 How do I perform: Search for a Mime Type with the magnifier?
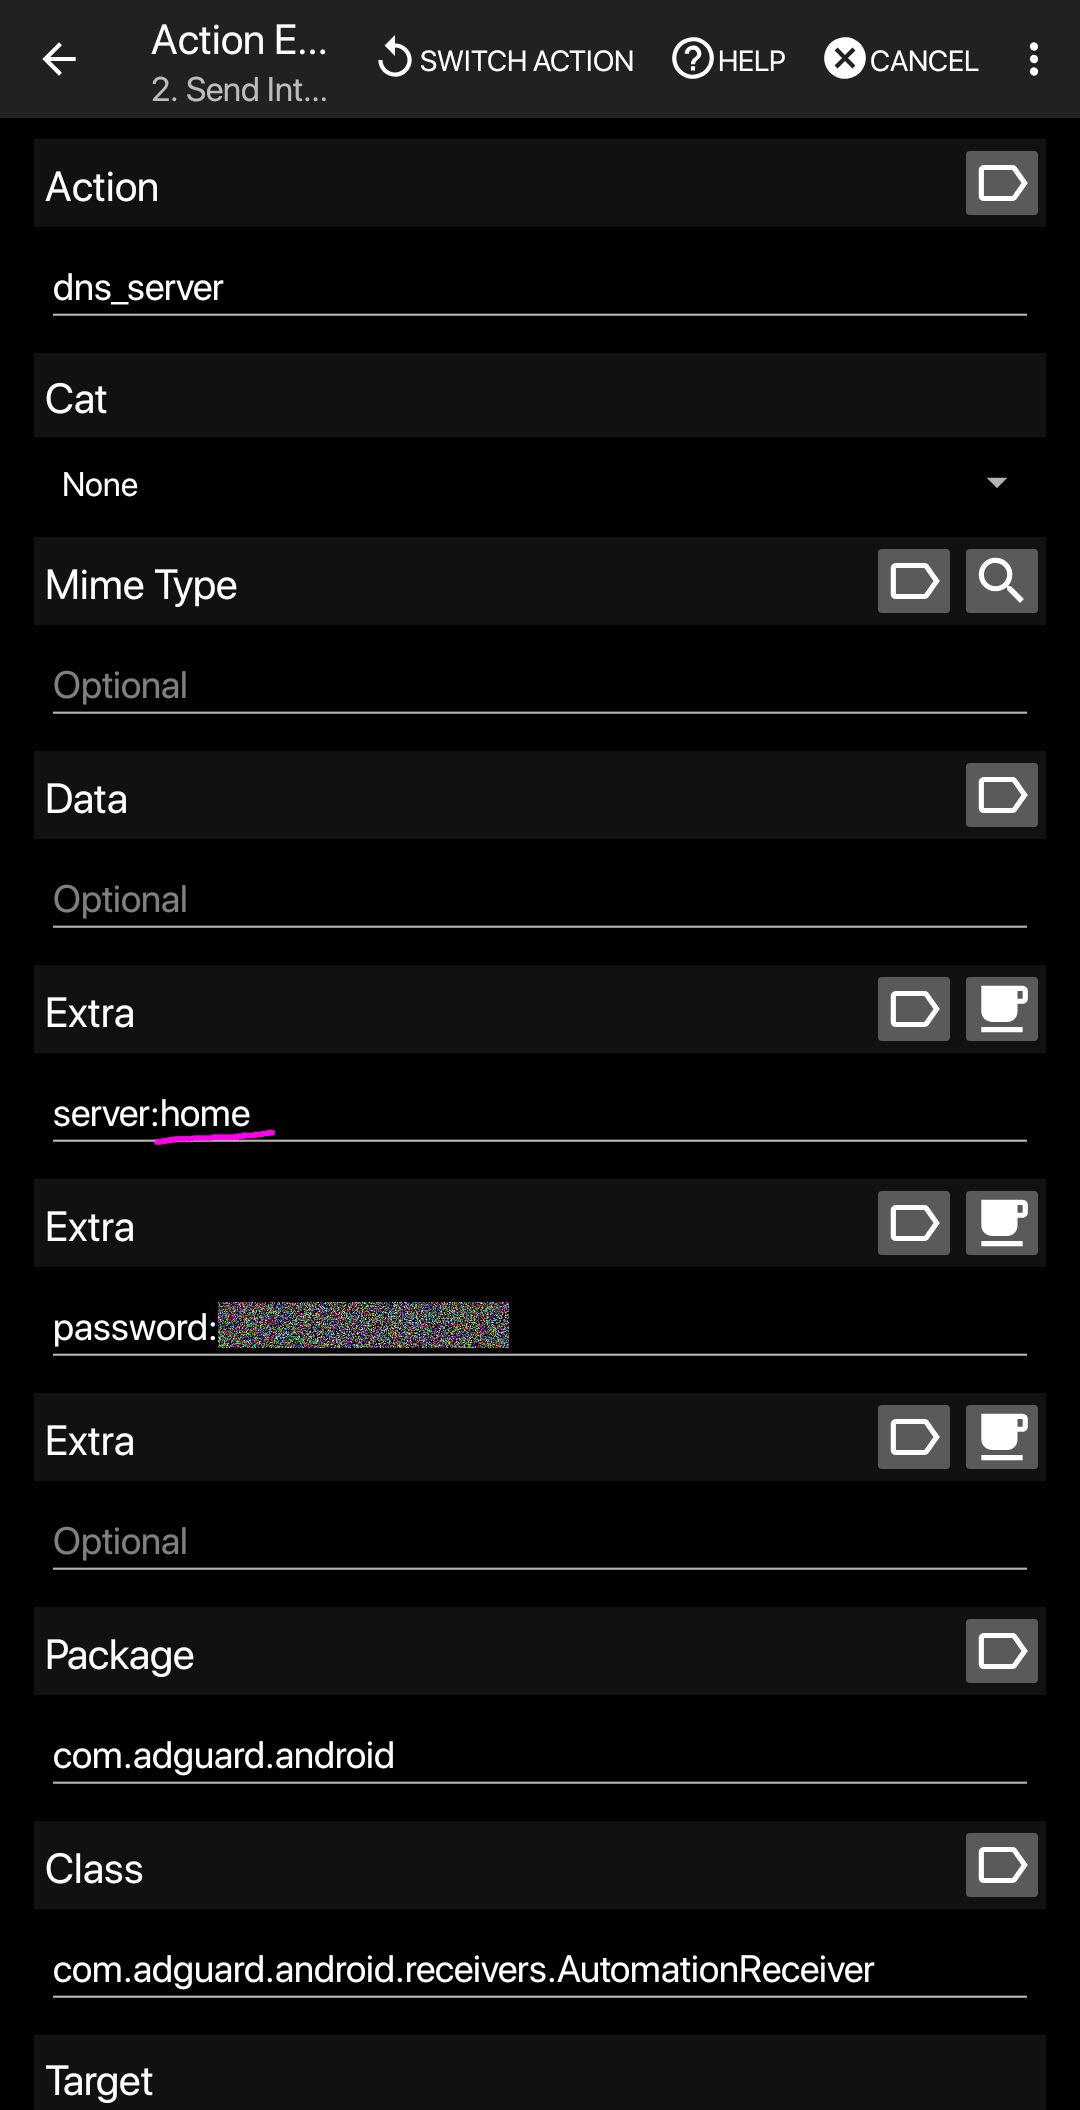click(x=1001, y=581)
